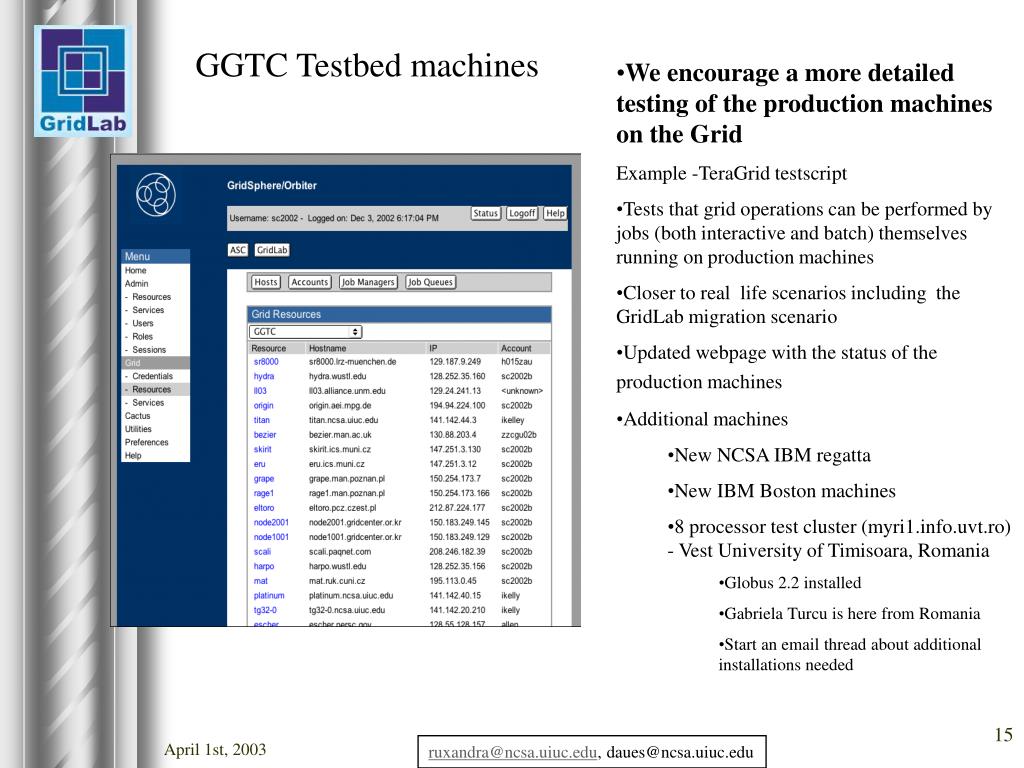Open the tg32-0 resource link
Screen dimensions: 1024x768
pyautogui.click(x=265, y=610)
